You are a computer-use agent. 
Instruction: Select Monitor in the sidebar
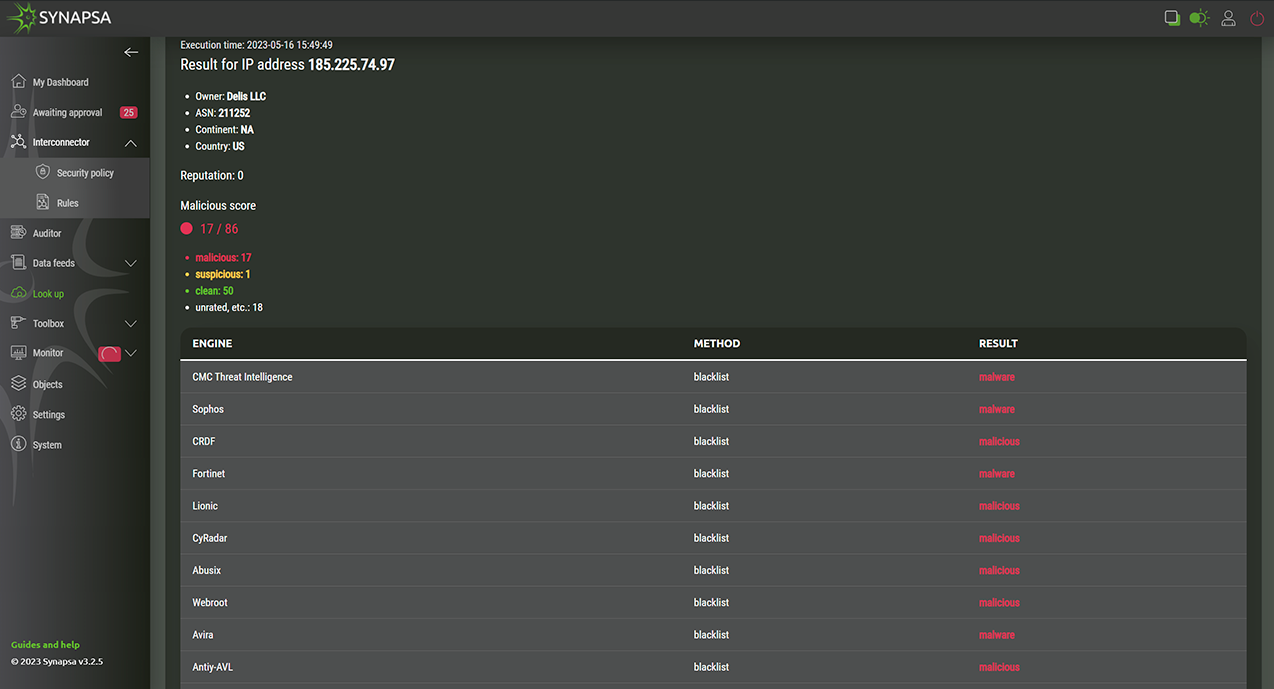[x=48, y=353]
